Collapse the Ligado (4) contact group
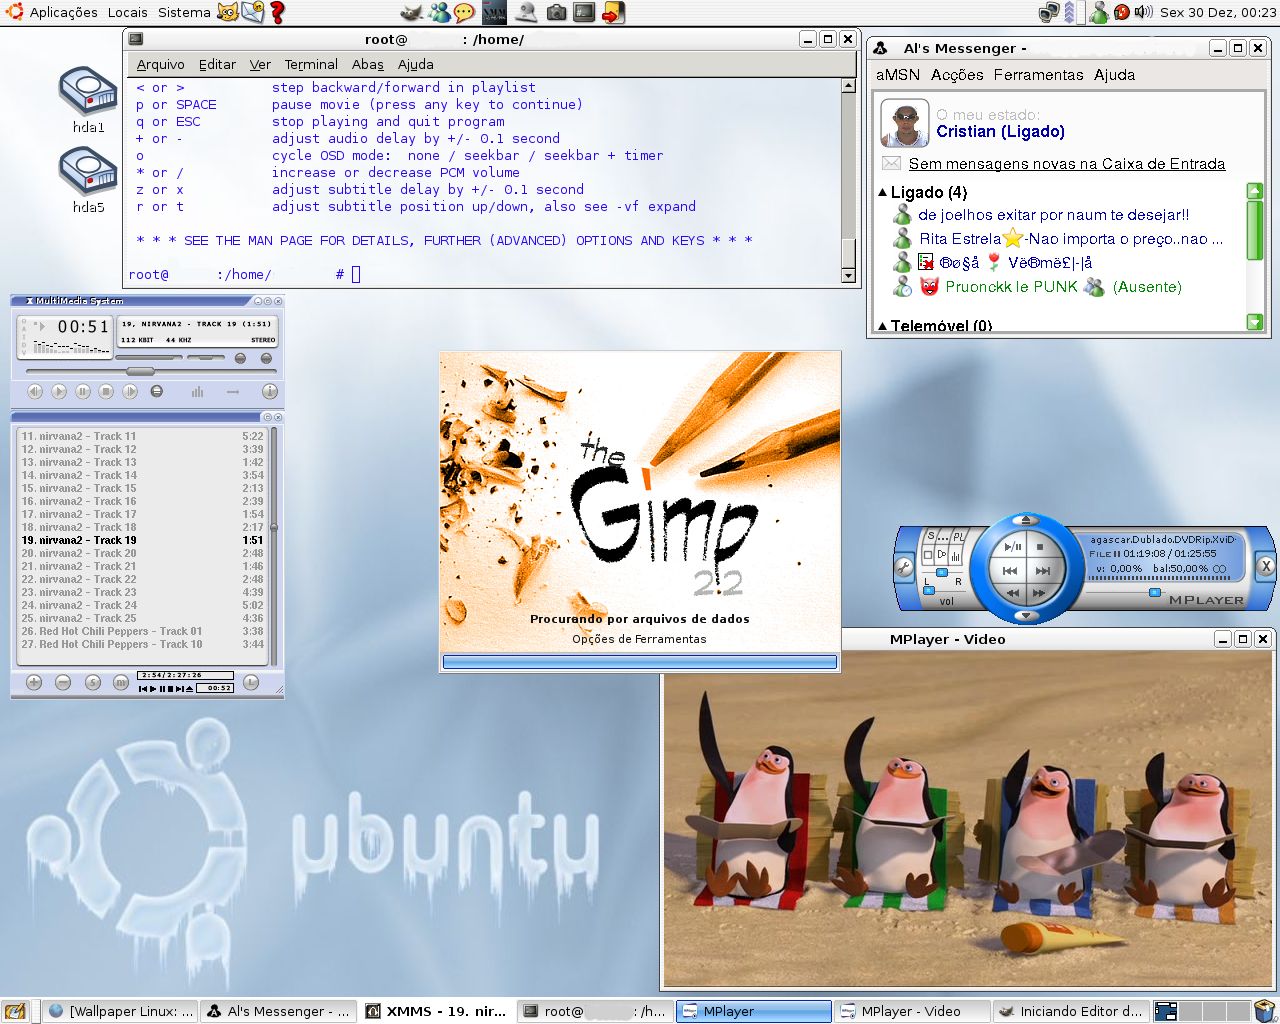This screenshot has height=1024, width=1280. tap(882, 192)
